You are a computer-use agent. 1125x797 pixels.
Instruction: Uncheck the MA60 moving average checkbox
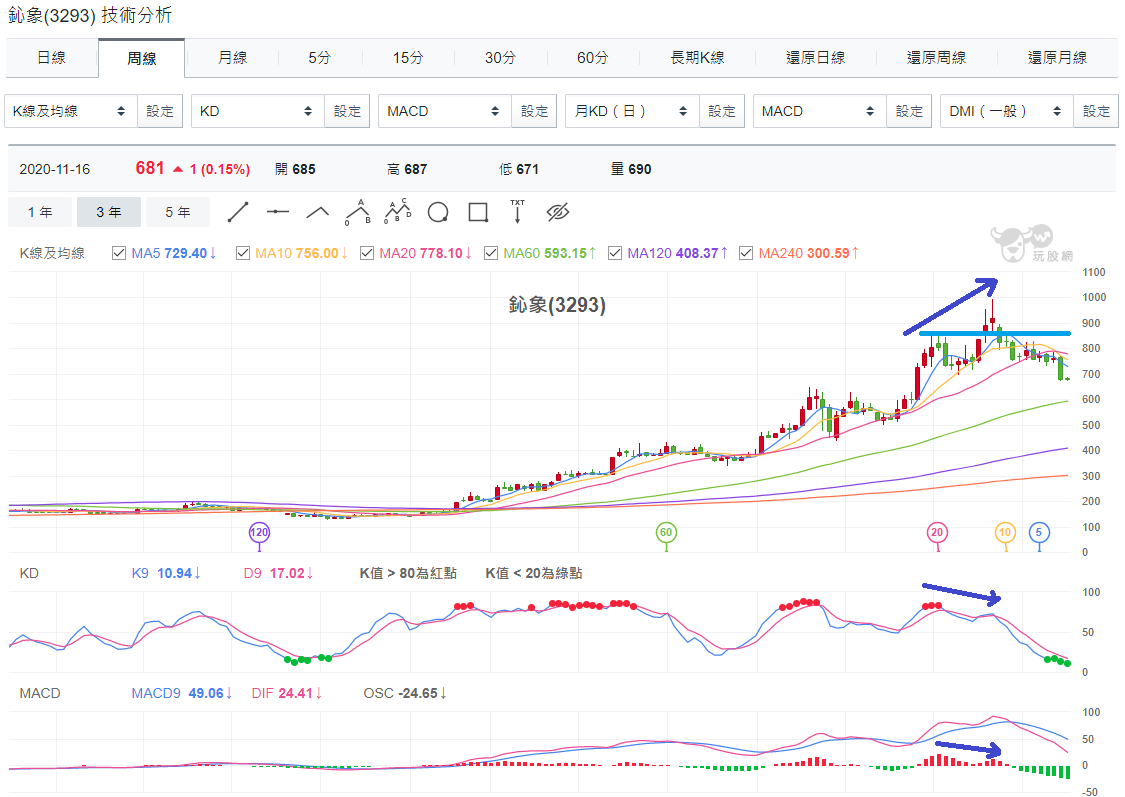(x=491, y=253)
